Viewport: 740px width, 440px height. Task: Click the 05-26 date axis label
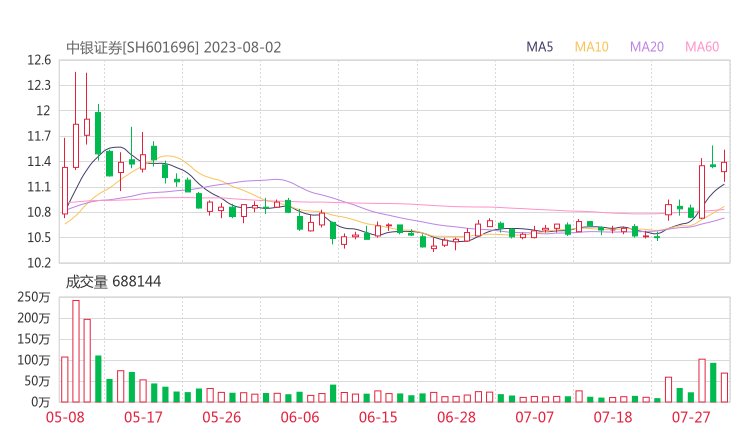pyautogui.click(x=221, y=417)
